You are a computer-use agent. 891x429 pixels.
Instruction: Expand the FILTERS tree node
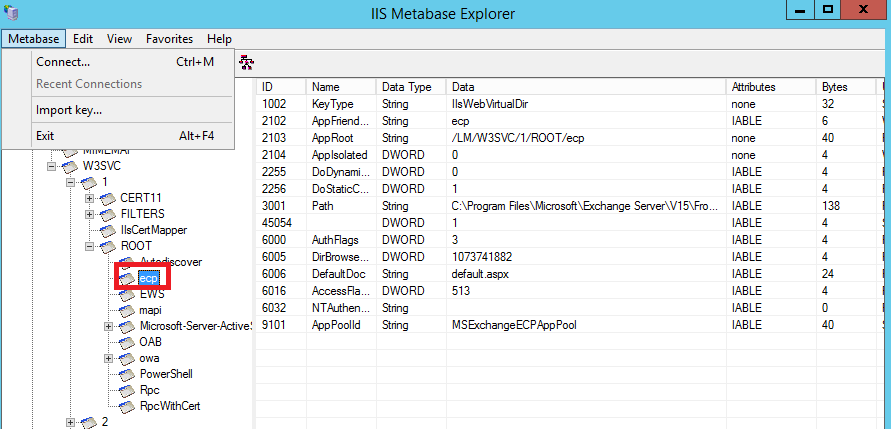[x=90, y=214]
